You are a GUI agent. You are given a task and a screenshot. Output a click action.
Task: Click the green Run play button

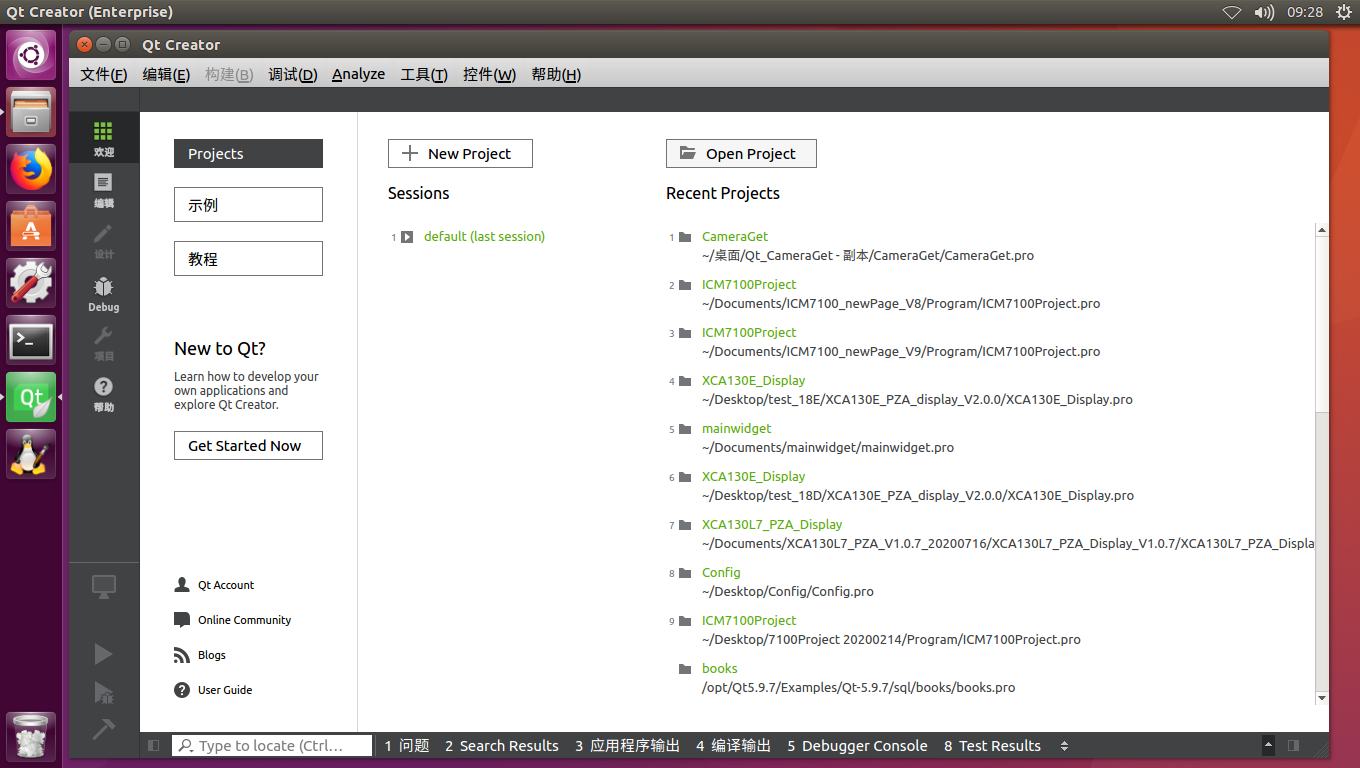point(103,654)
